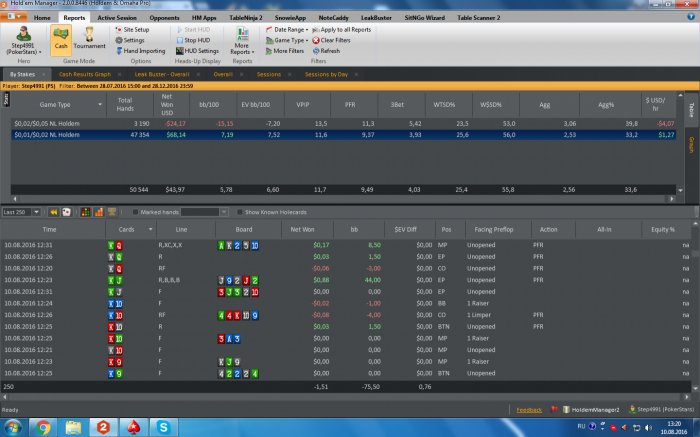Image resolution: width=700 pixels, height=437 pixels.
Task: Switch to Active Session tab
Action: [x=117, y=18]
